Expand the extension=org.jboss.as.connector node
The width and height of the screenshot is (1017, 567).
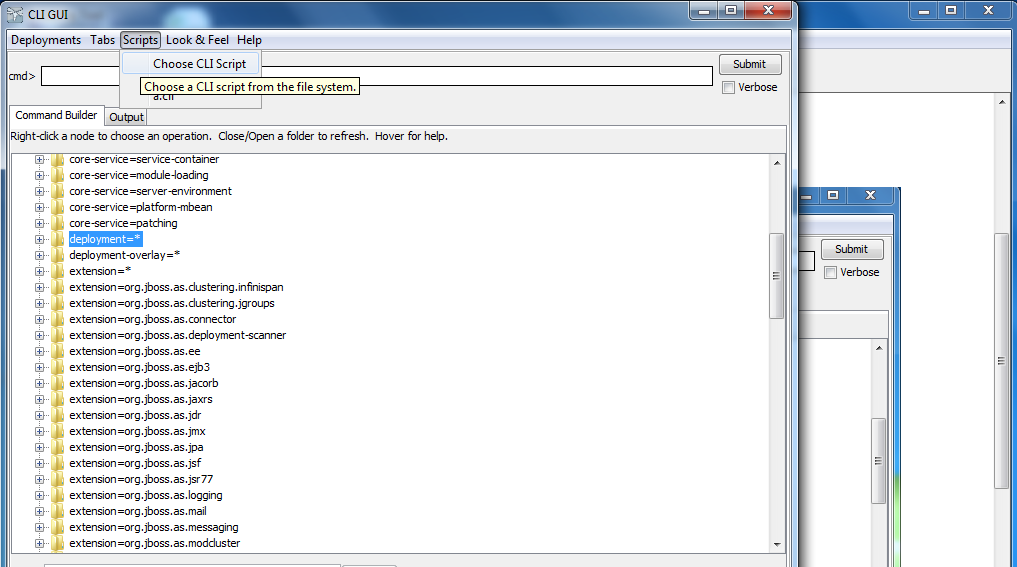point(40,320)
